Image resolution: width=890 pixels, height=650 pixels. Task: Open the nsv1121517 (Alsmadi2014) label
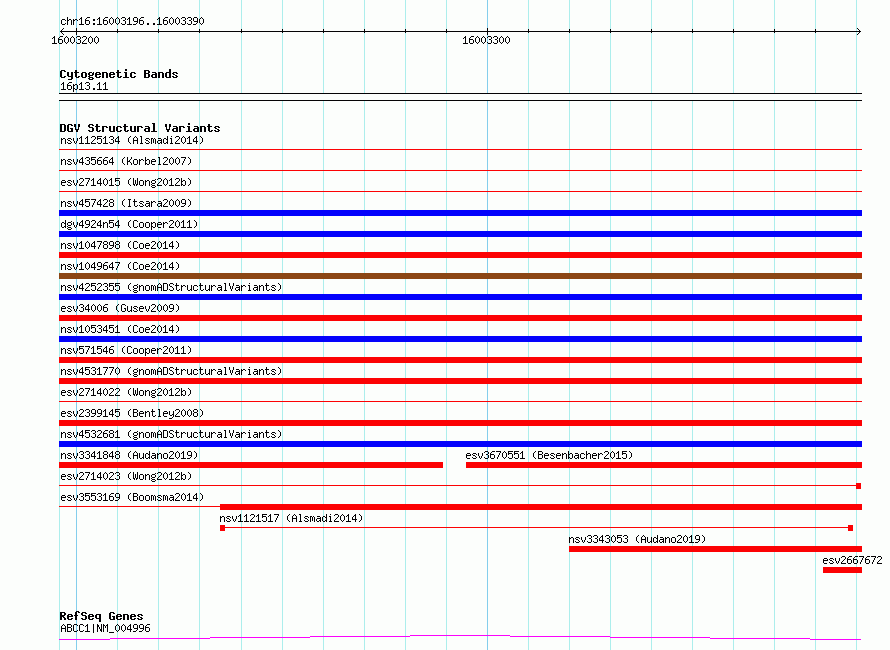(291, 518)
